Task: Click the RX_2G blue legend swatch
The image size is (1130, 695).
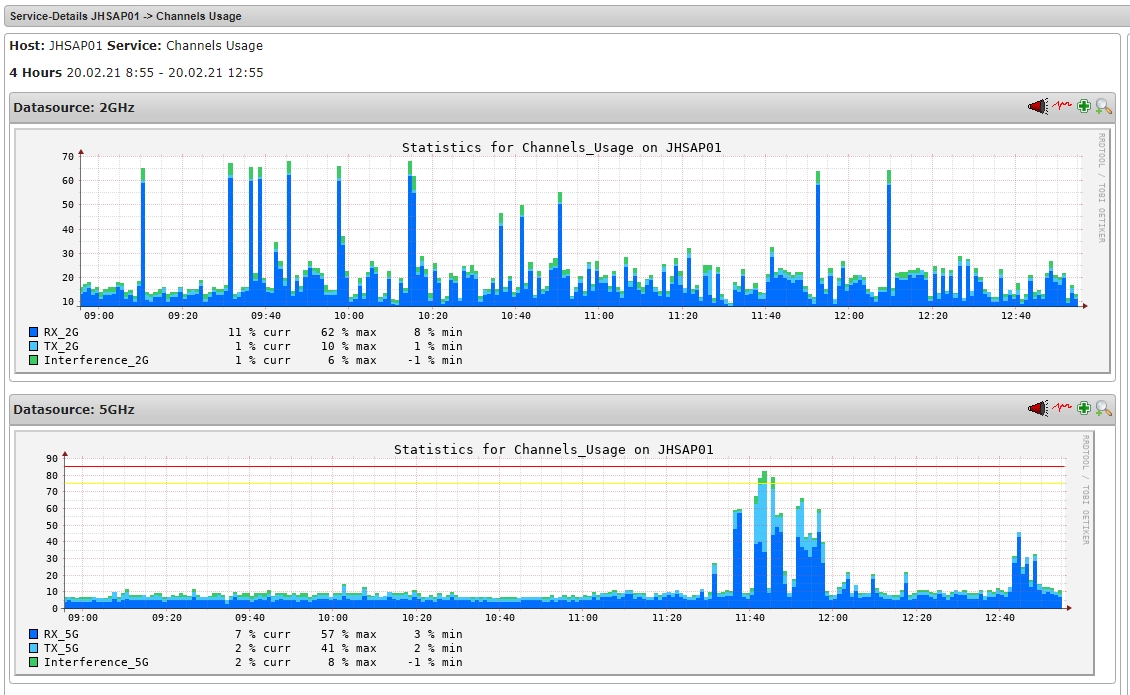Action: [34, 331]
